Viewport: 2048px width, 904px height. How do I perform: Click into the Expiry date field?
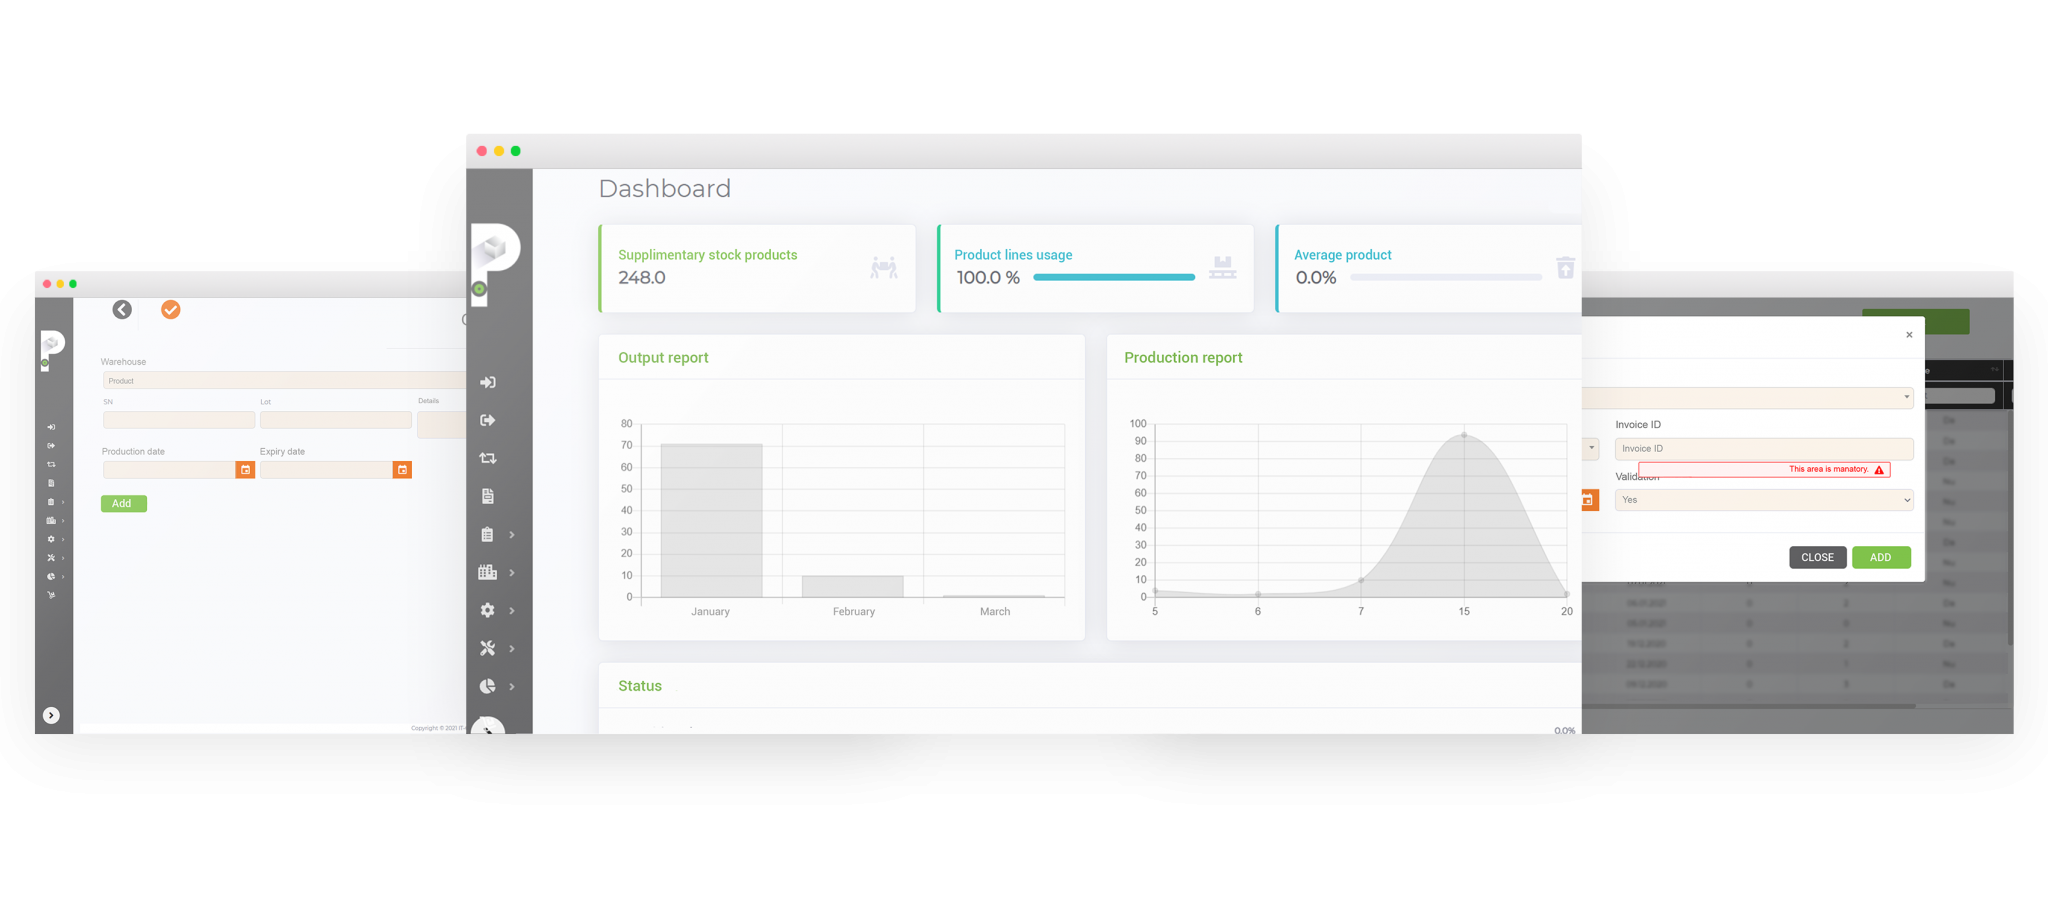(x=326, y=470)
